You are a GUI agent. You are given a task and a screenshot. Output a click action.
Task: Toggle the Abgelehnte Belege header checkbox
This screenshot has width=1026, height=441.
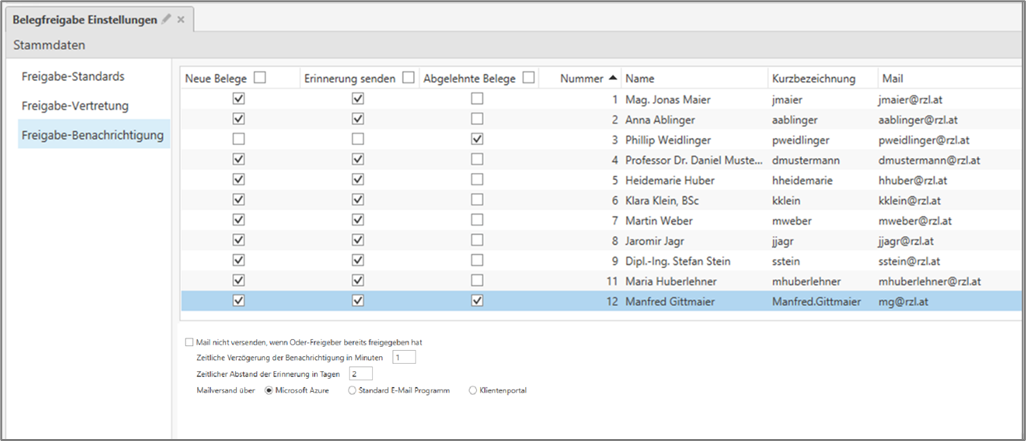(x=528, y=77)
